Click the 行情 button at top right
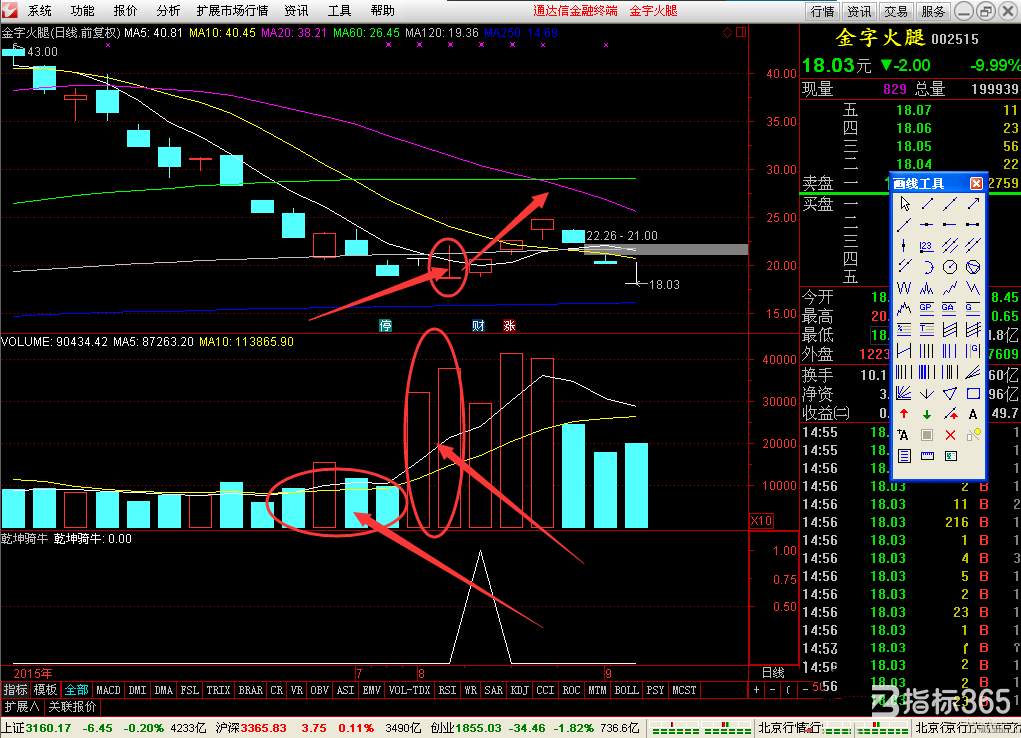The width and height of the screenshot is (1021, 738). pos(822,11)
